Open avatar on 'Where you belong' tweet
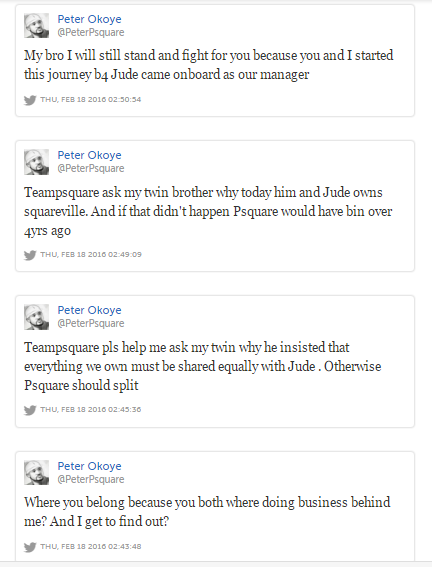 (37, 472)
